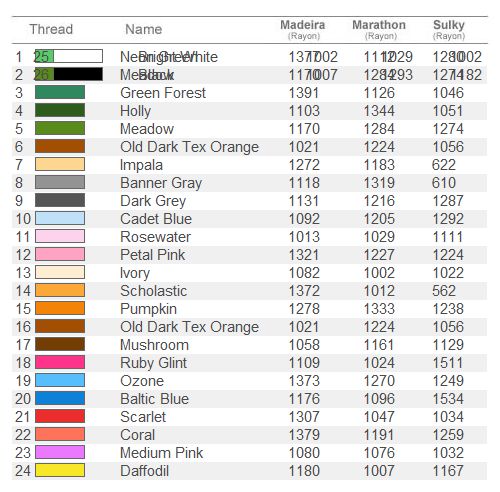The height and width of the screenshot is (492, 500).
Task: Click the name 'Mushroom'
Action: click(154, 345)
